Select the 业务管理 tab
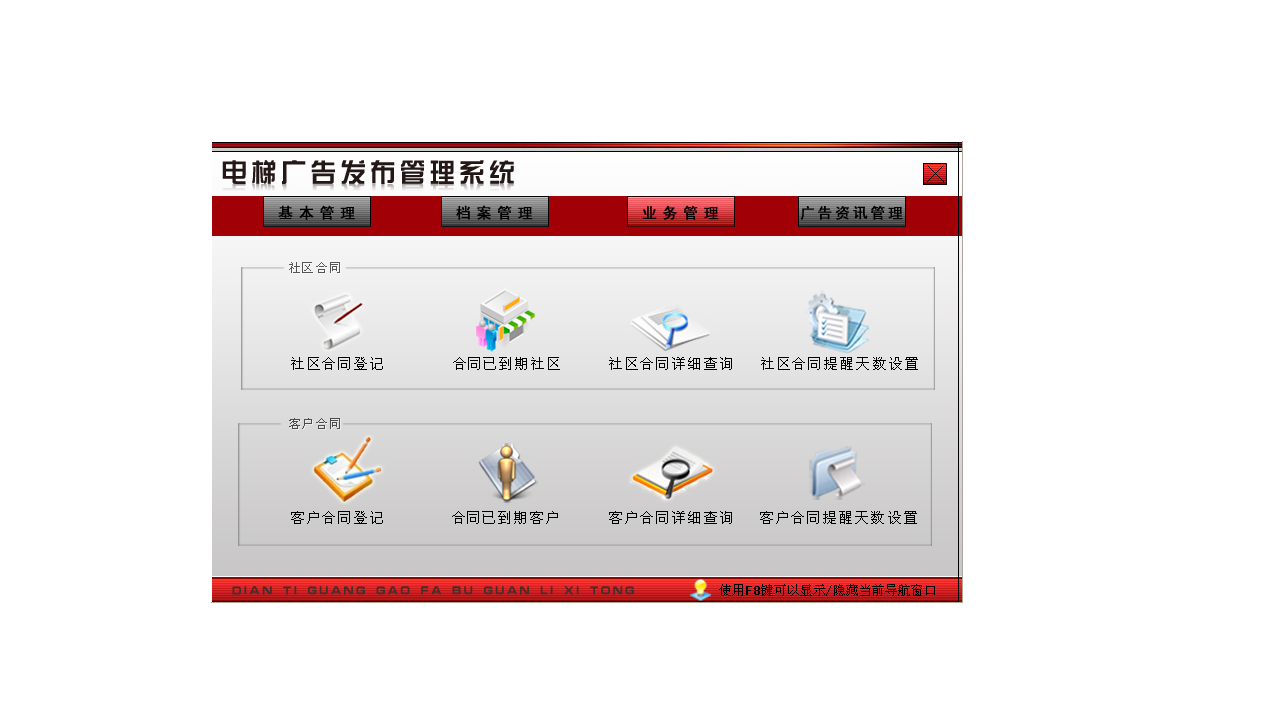This screenshot has width=1280, height=720. point(681,211)
